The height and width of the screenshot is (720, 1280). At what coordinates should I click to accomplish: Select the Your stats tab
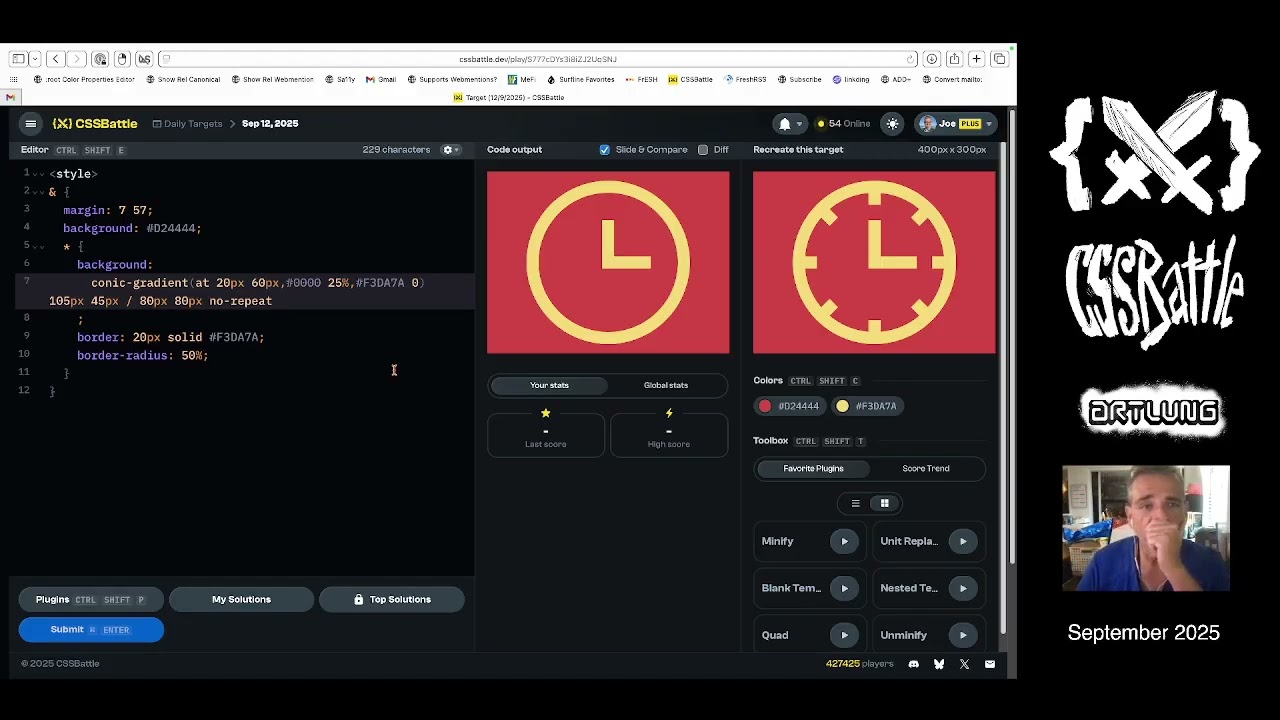pyautogui.click(x=549, y=385)
